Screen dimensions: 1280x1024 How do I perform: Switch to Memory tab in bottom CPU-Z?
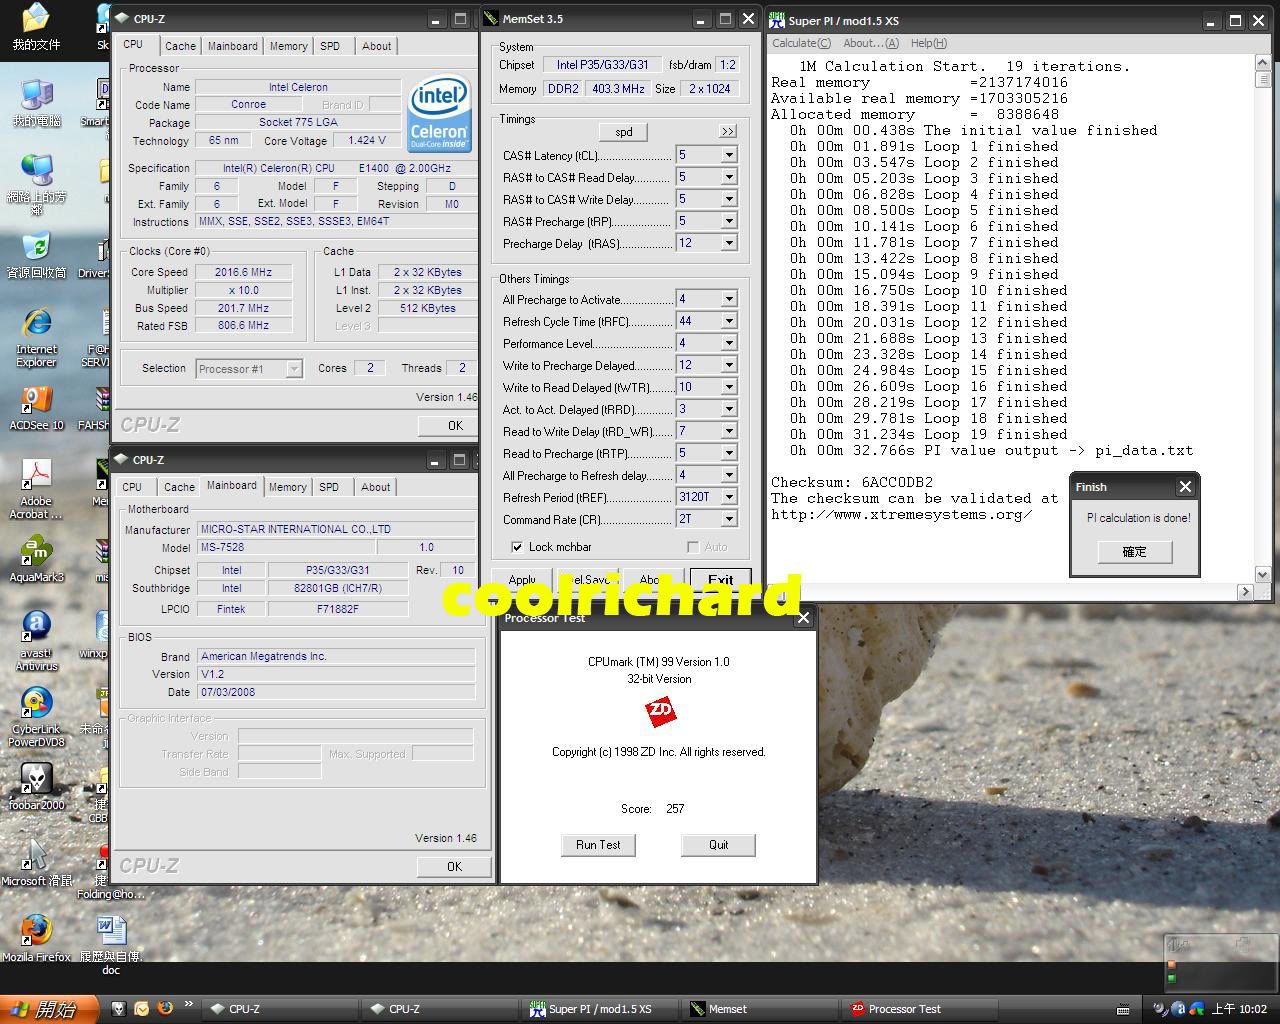(x=287, y=487)
